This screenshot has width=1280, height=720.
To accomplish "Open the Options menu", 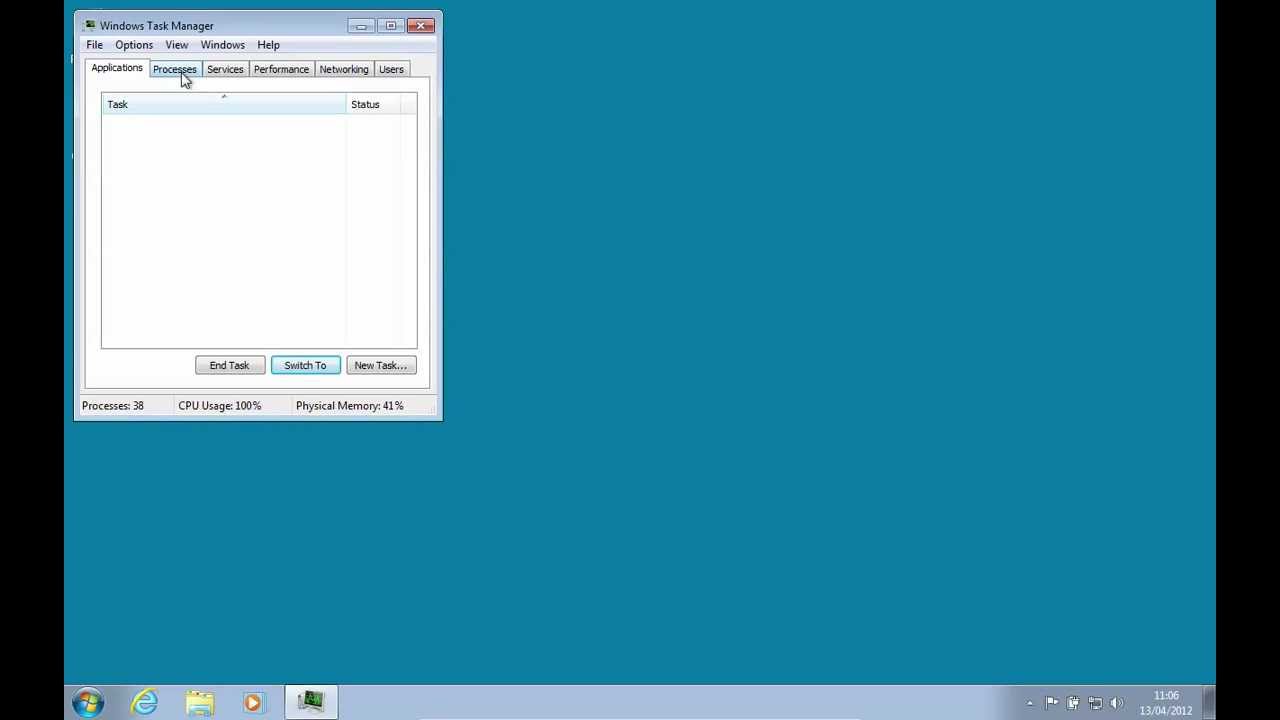I will (x=134, y=45).
